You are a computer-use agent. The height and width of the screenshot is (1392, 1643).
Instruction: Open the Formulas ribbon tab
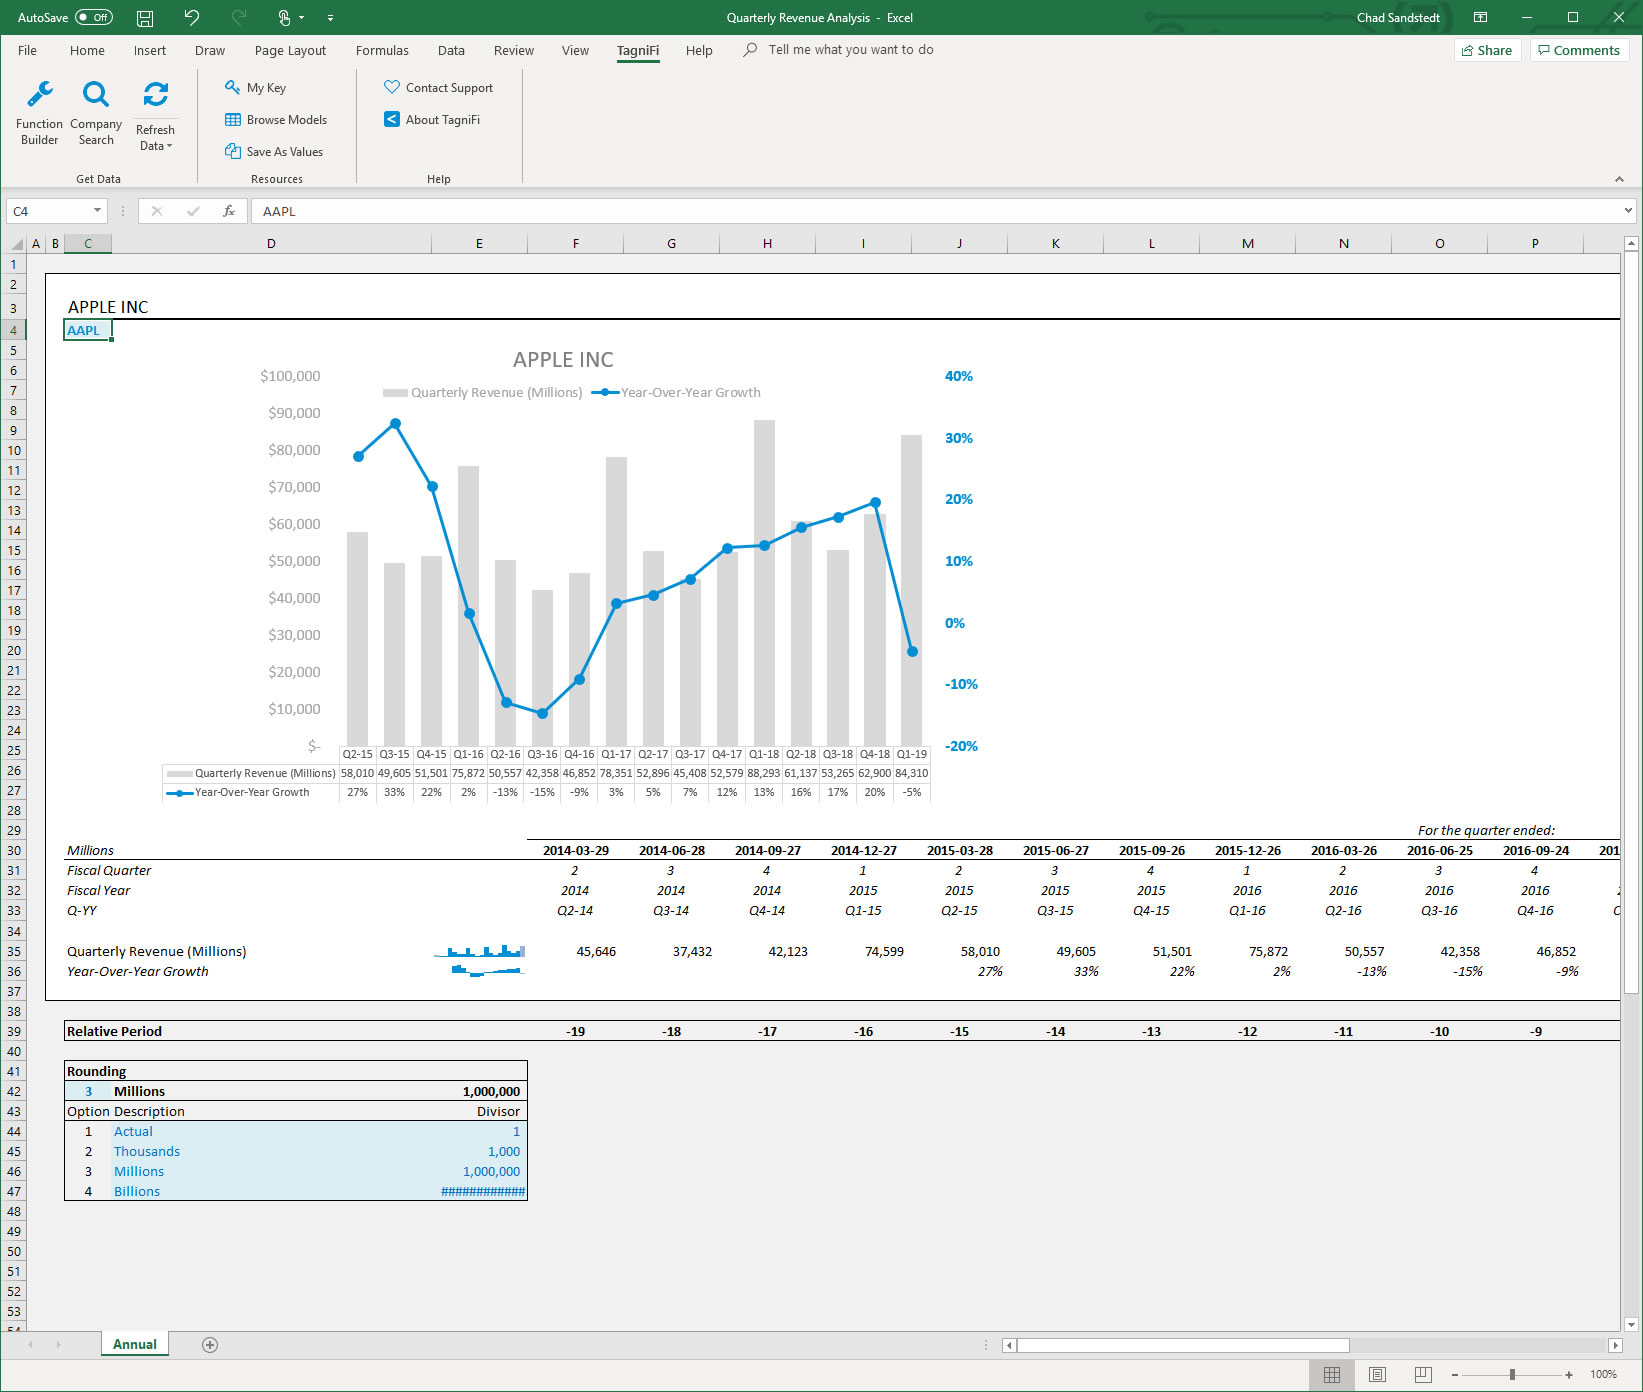coord(381,51)
